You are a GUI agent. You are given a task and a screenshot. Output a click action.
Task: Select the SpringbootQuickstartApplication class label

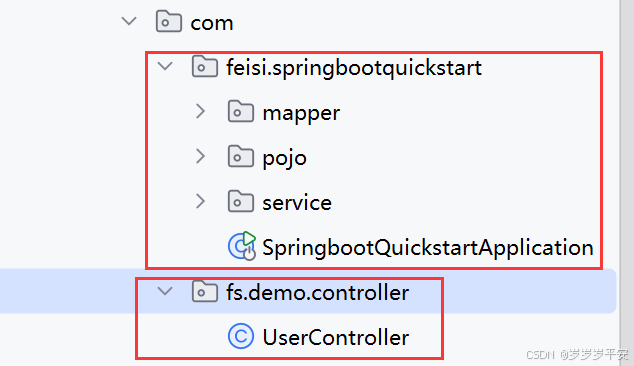coord(428,248)
